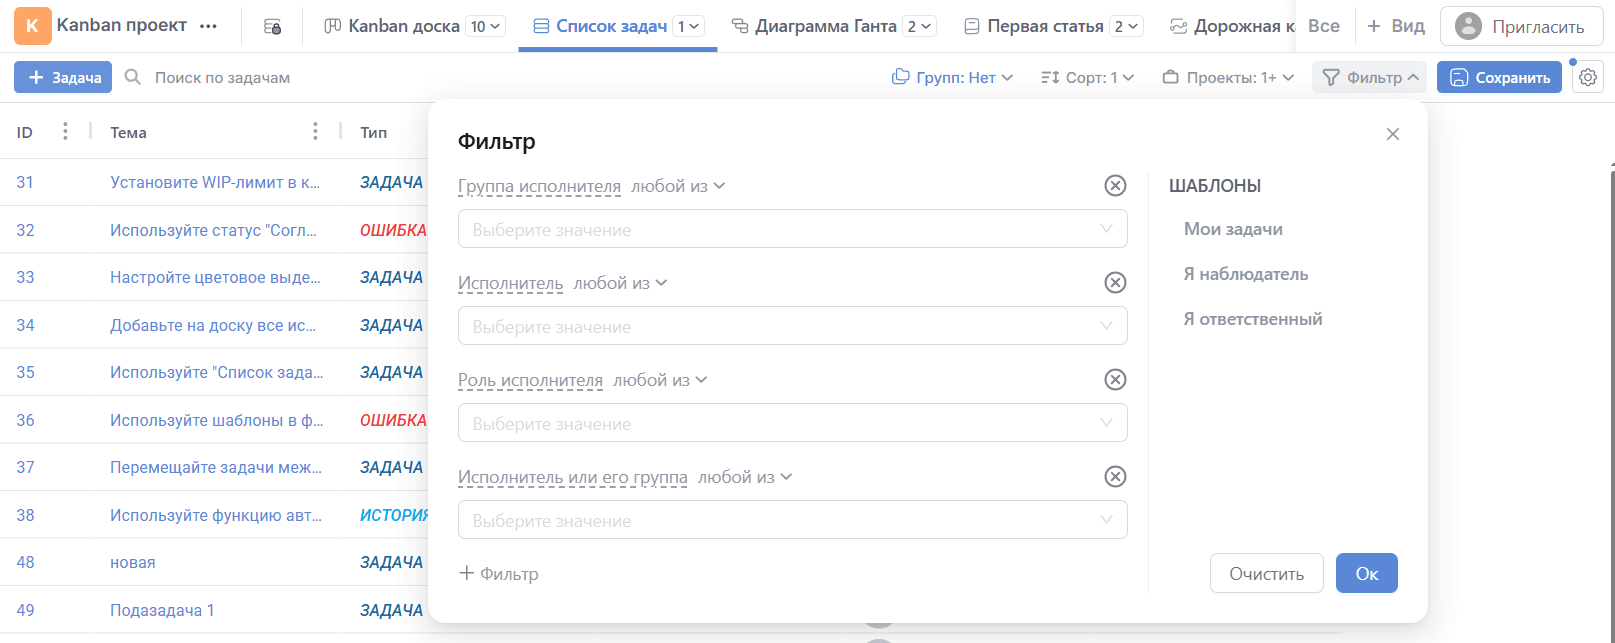Open ID column options menu
The height and width of the screenshot is (643, 1615).
(65, 132)
